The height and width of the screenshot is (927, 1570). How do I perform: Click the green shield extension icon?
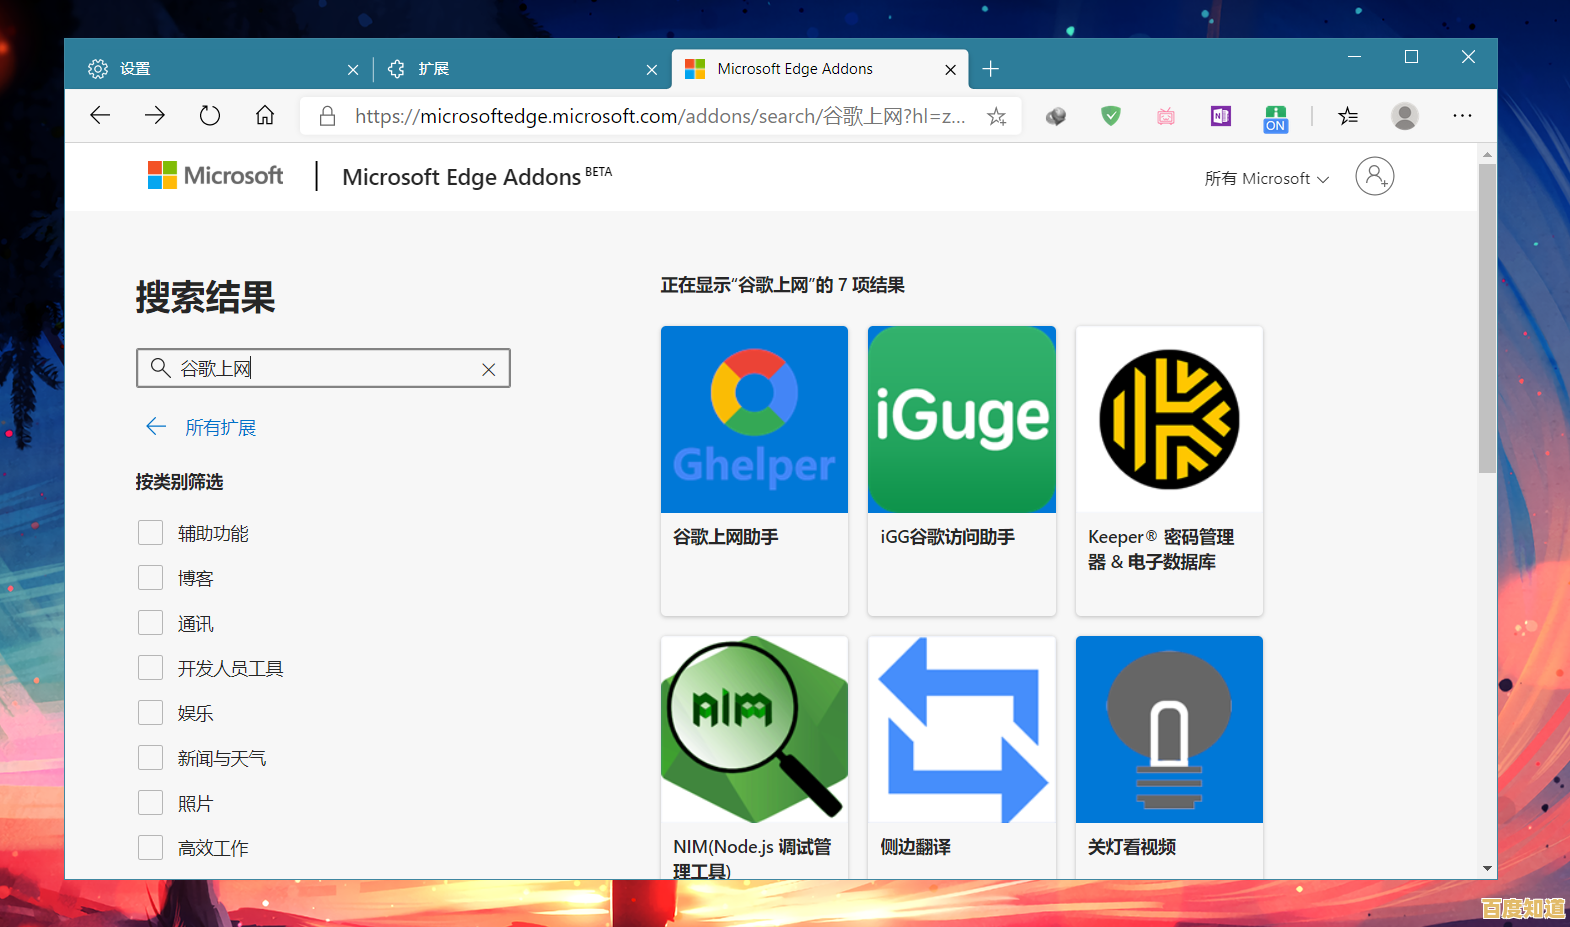pos(1110,116)
